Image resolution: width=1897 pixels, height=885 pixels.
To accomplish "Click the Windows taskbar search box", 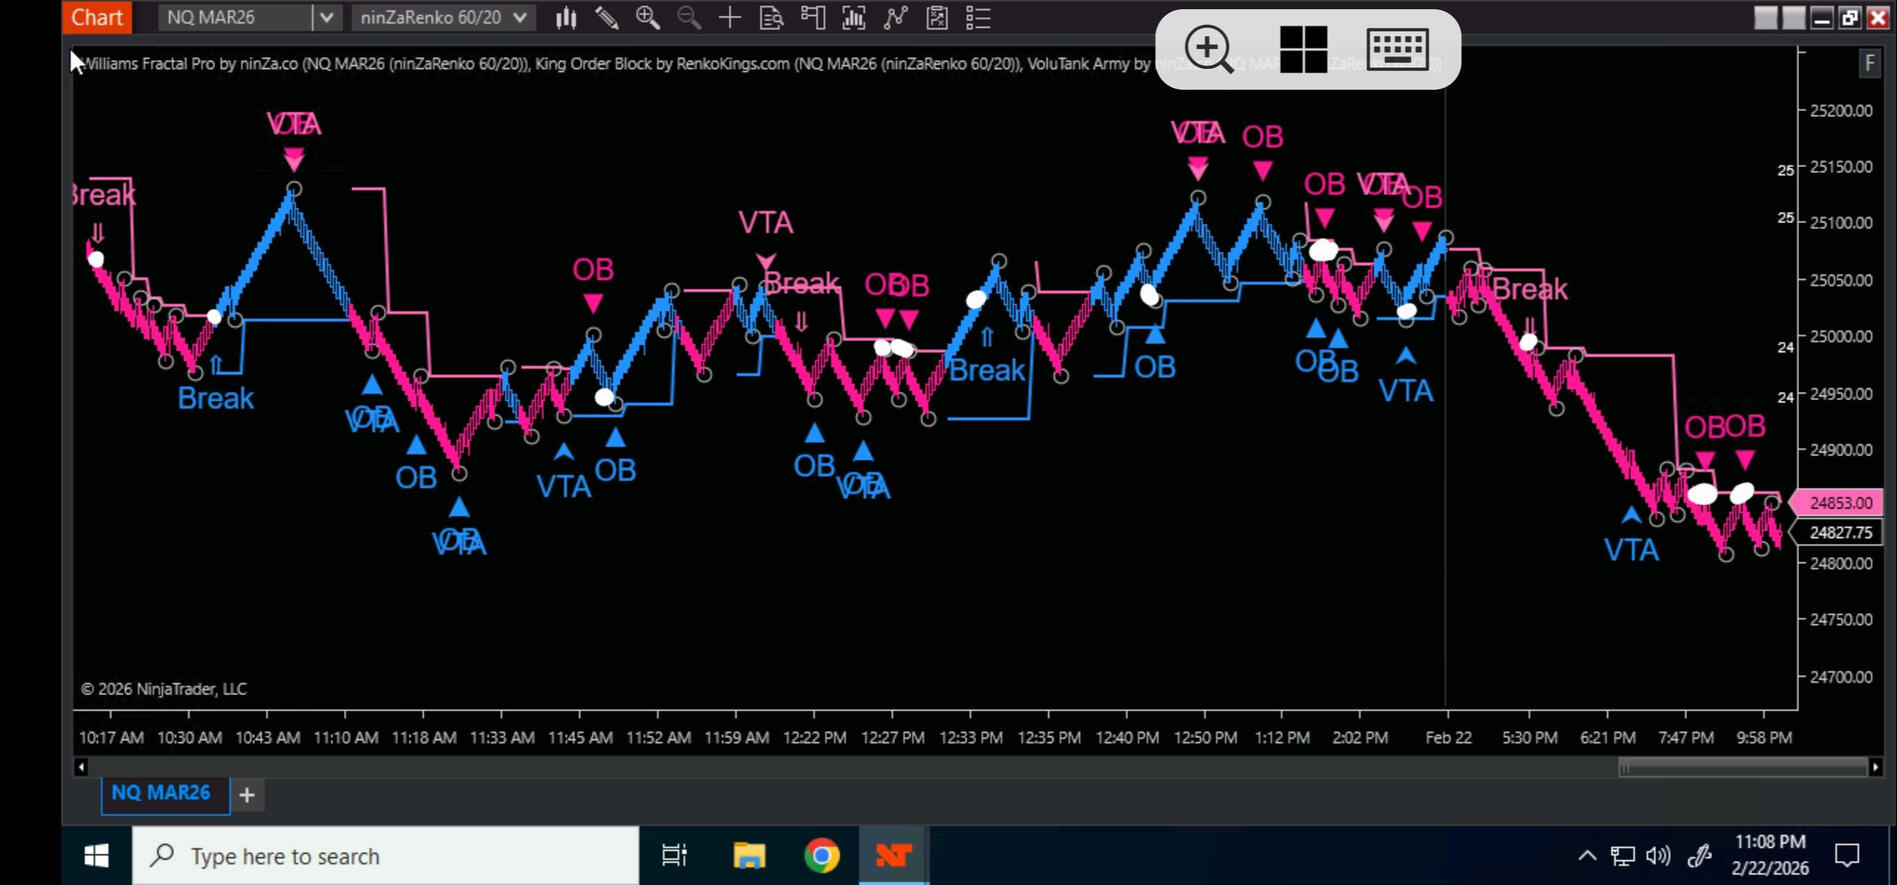I will pyautogui.click(x=385, y=856).
